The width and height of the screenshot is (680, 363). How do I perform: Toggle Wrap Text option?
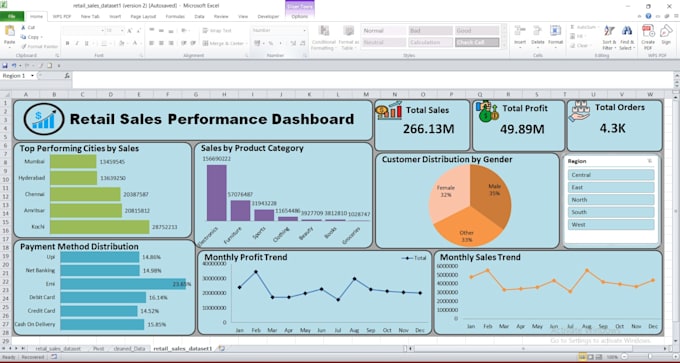tap(217, 31)
